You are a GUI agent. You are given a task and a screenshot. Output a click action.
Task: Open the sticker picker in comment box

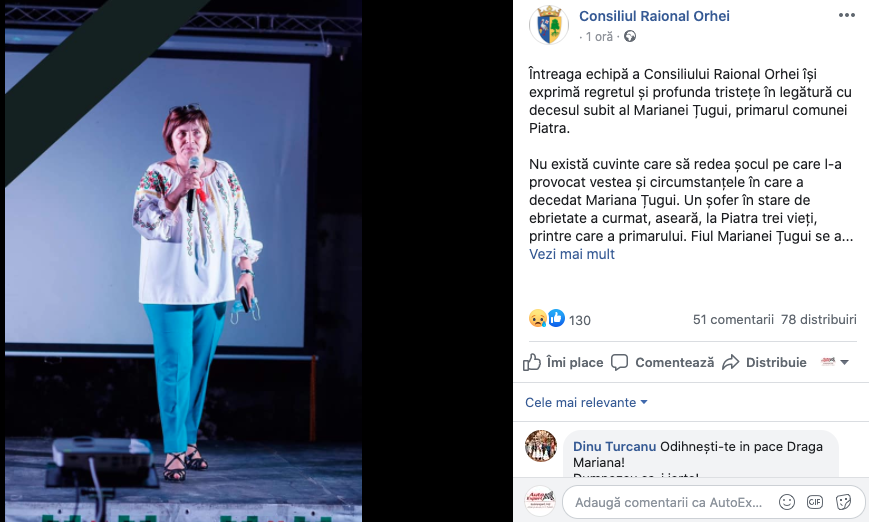844,502
